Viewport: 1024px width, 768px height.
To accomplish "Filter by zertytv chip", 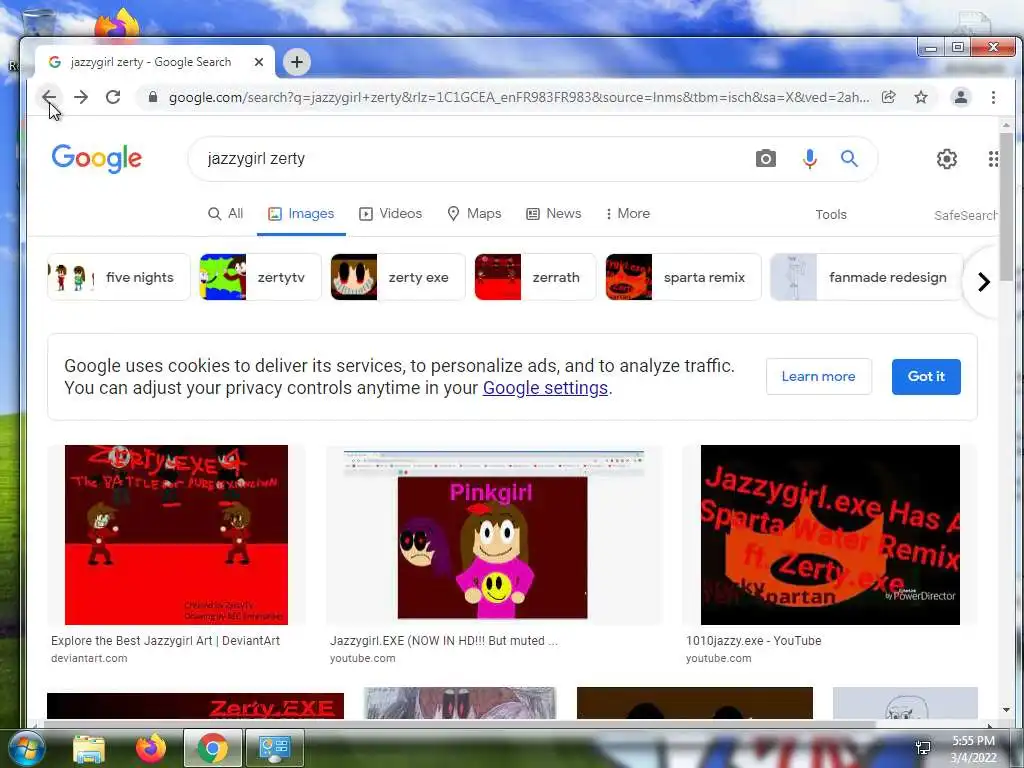I will coord(260,277).
